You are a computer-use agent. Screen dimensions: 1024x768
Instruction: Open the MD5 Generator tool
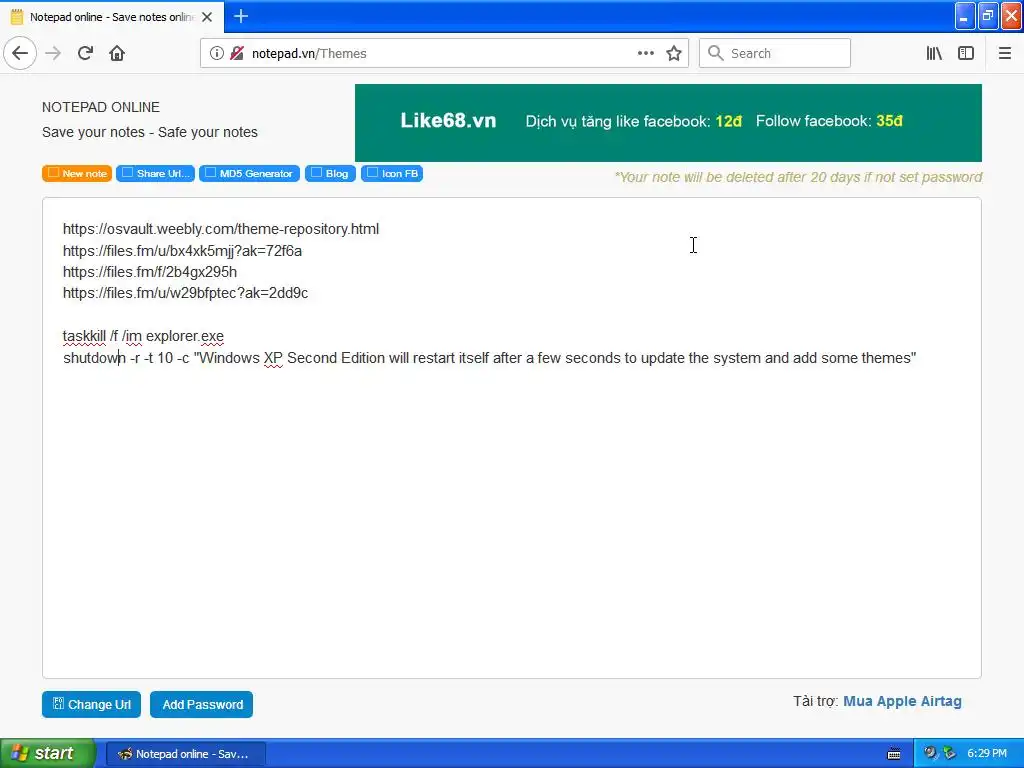tap(249, 173)
